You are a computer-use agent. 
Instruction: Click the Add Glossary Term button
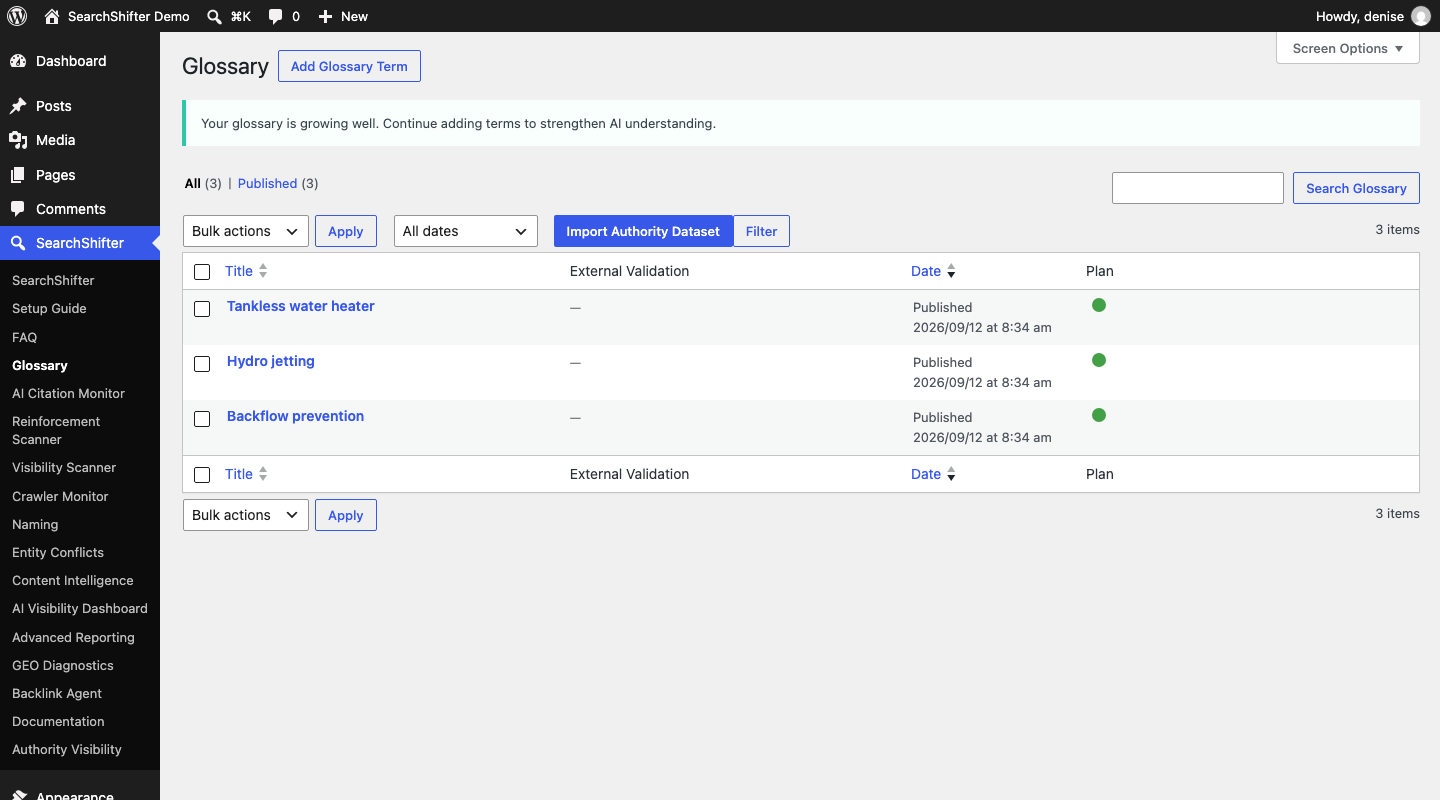349,66
